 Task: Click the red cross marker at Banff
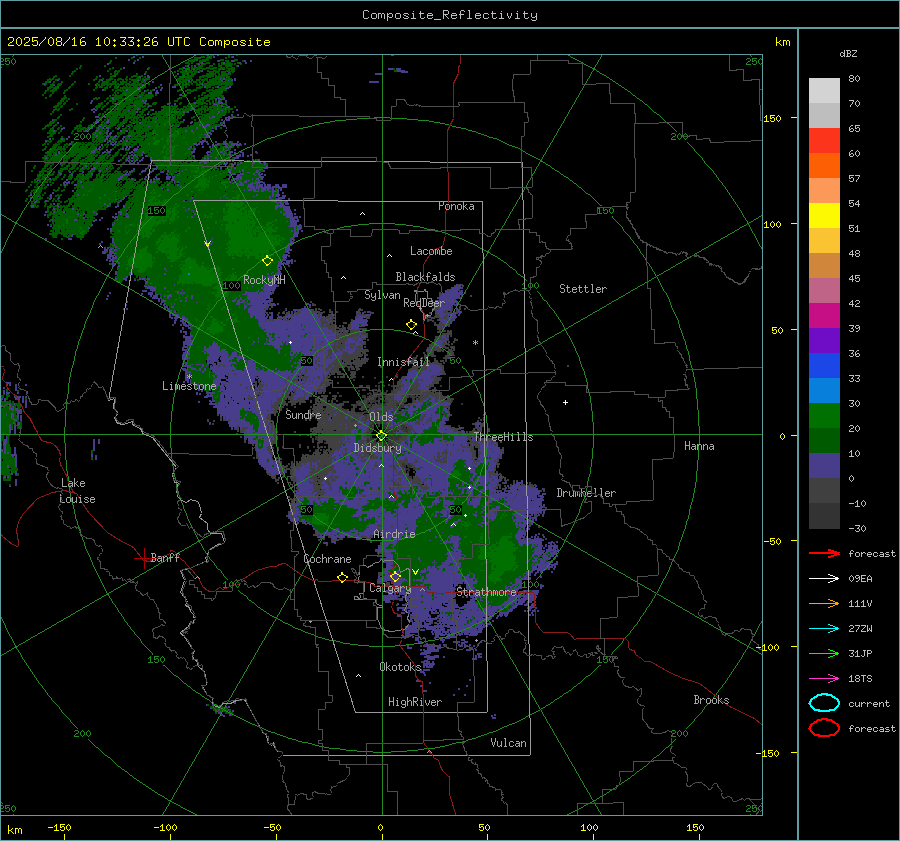[143, 558]
